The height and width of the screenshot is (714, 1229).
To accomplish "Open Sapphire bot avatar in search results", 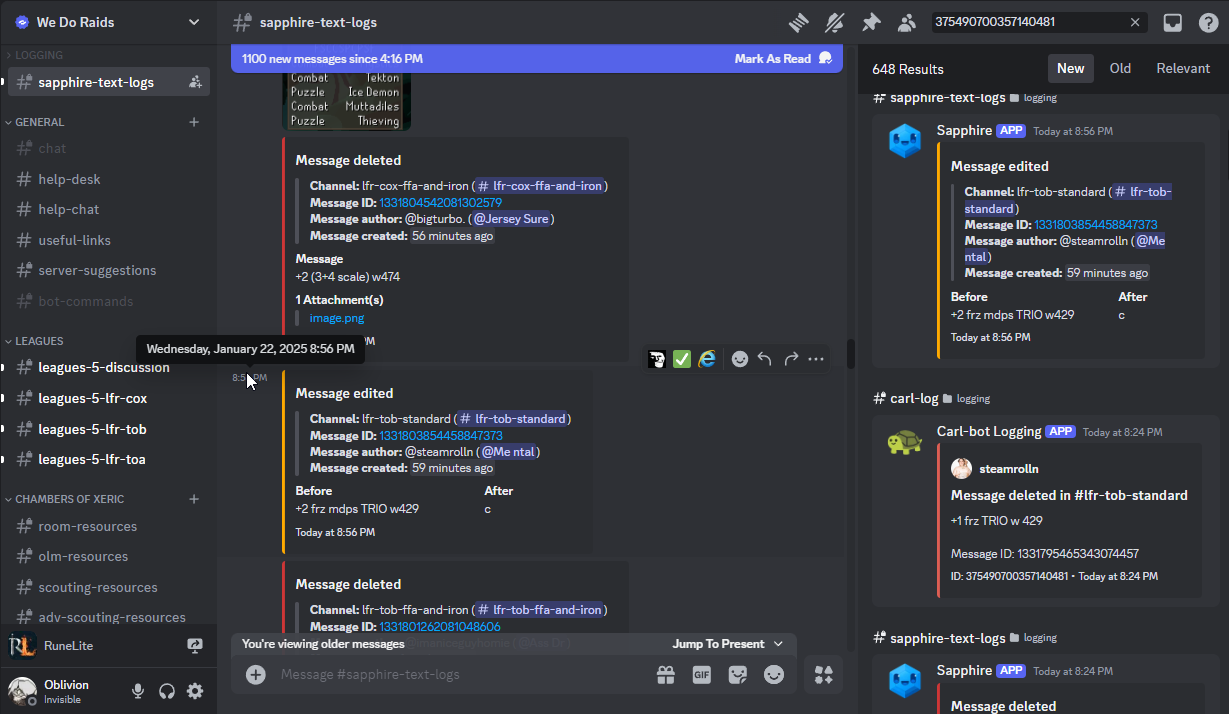I will click(905, 141).
